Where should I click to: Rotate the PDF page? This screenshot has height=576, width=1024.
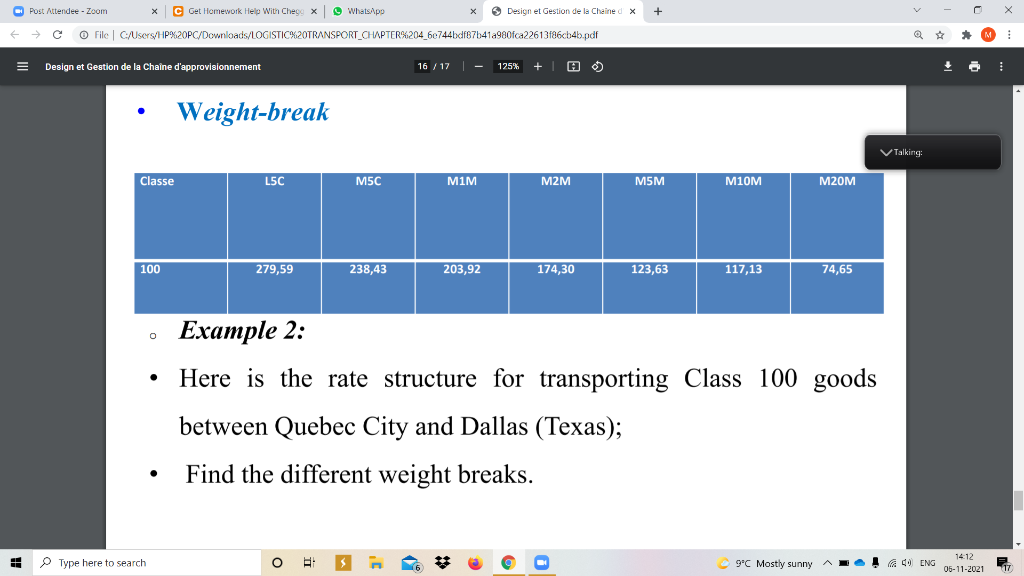point(597,67)
